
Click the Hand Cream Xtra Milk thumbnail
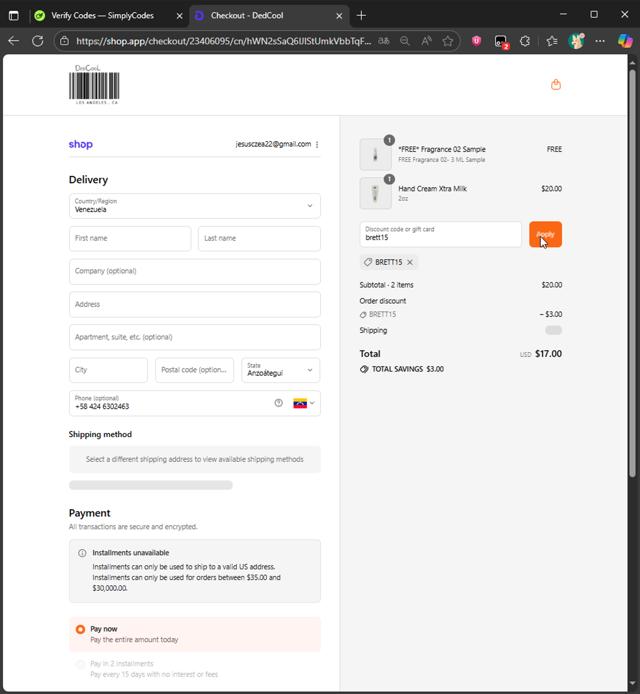(x=375, y=193)
